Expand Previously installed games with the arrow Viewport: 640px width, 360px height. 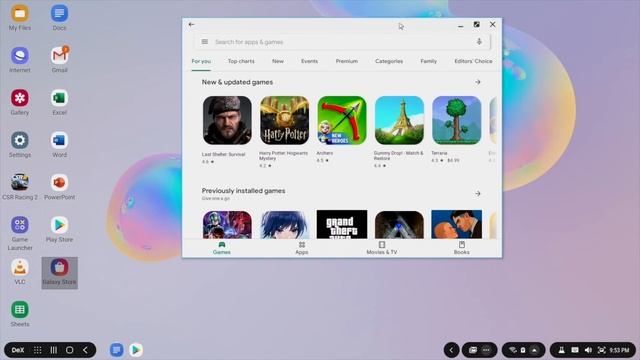[x=478, y=193]
